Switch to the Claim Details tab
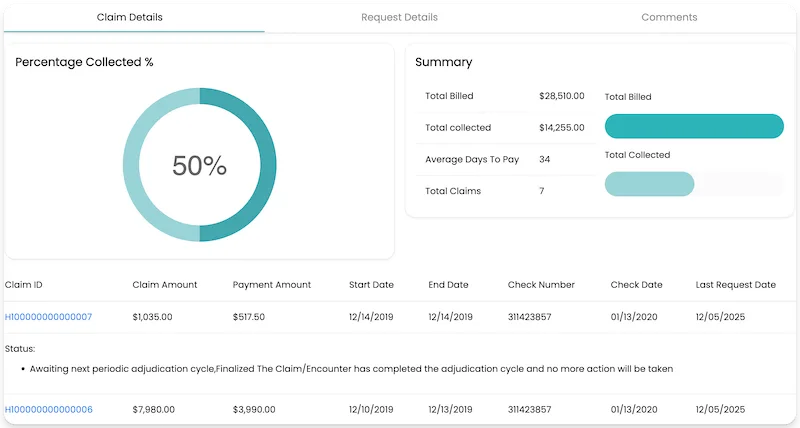 tap(130, 17)
